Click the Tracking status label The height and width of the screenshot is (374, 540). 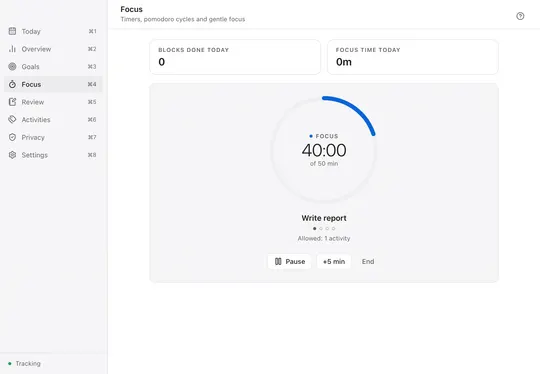point(28,364)
